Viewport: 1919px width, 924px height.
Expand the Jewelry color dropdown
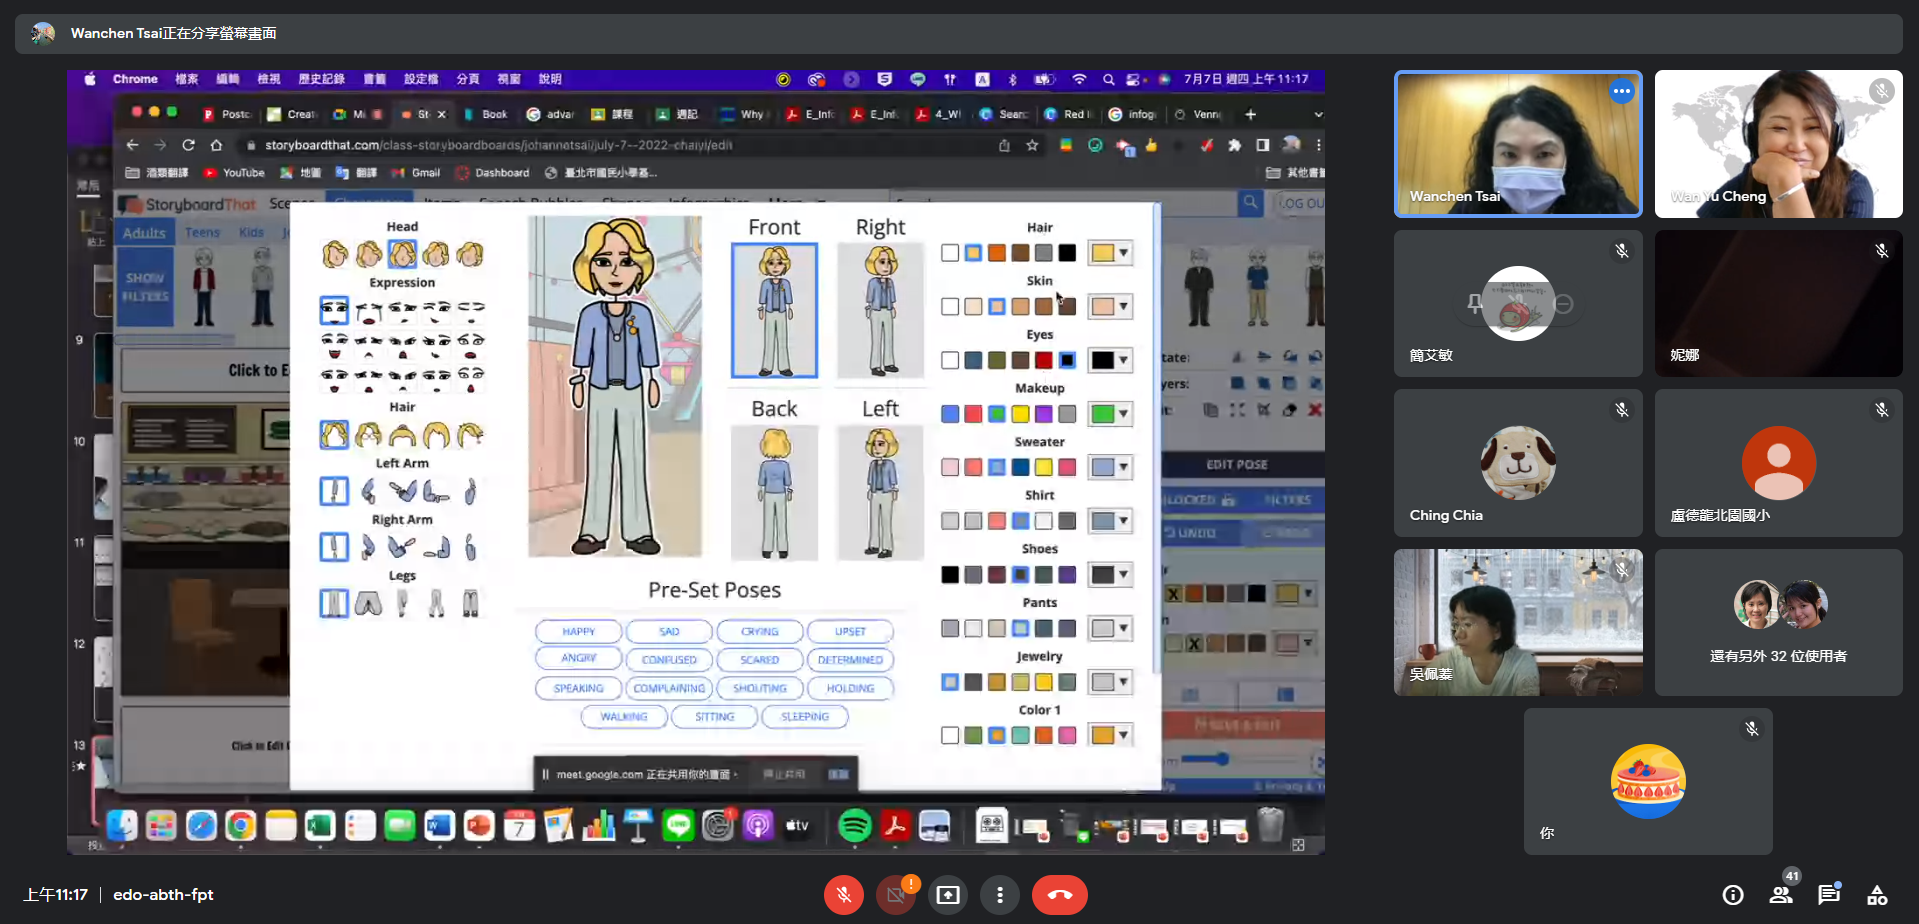[1110, 682]
